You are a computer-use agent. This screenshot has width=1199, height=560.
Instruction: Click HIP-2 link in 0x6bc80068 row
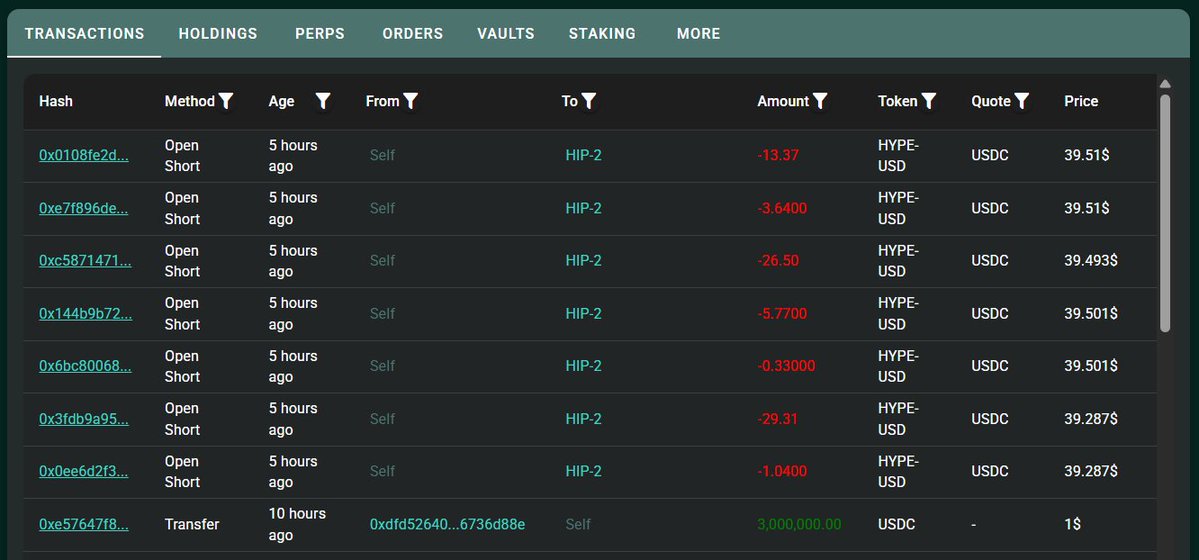point(583,366)
